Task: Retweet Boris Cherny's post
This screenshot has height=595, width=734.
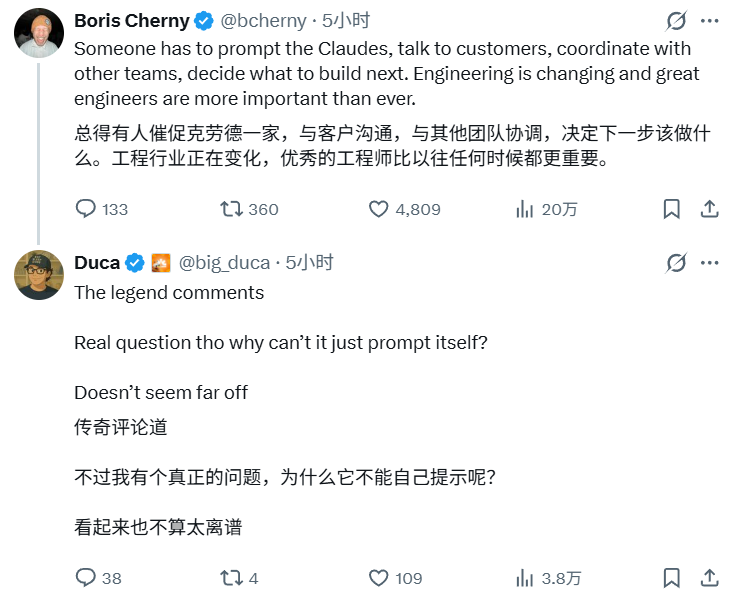Action: pos(231,209)
